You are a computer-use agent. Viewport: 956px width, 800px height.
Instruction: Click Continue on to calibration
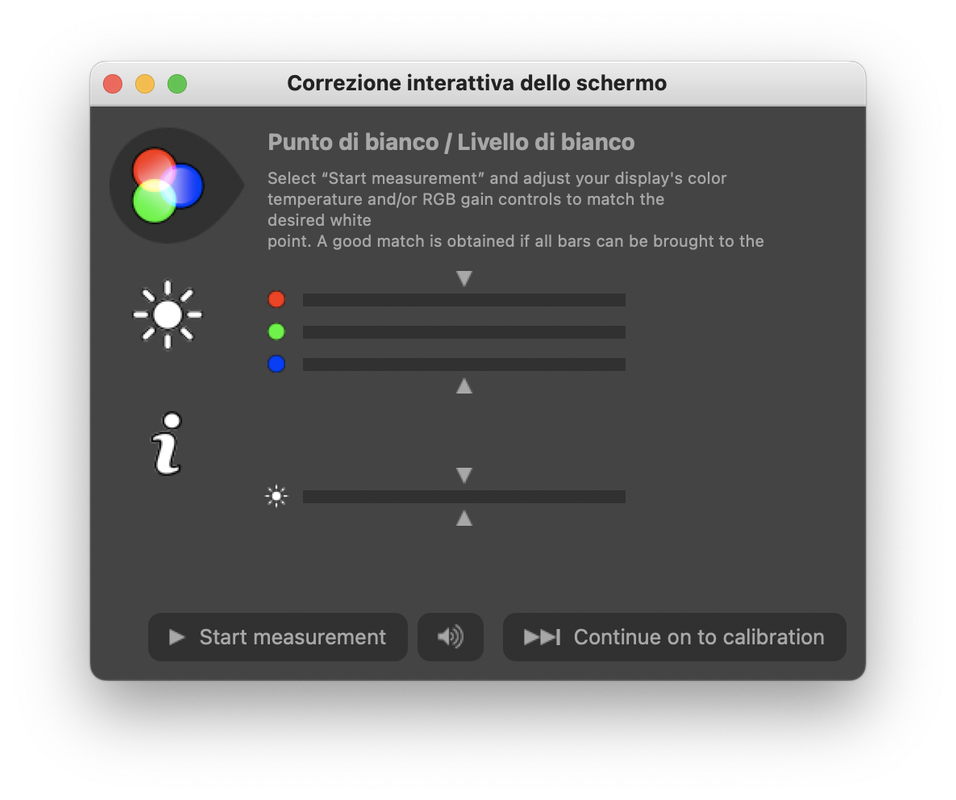(x=674, y=637)
